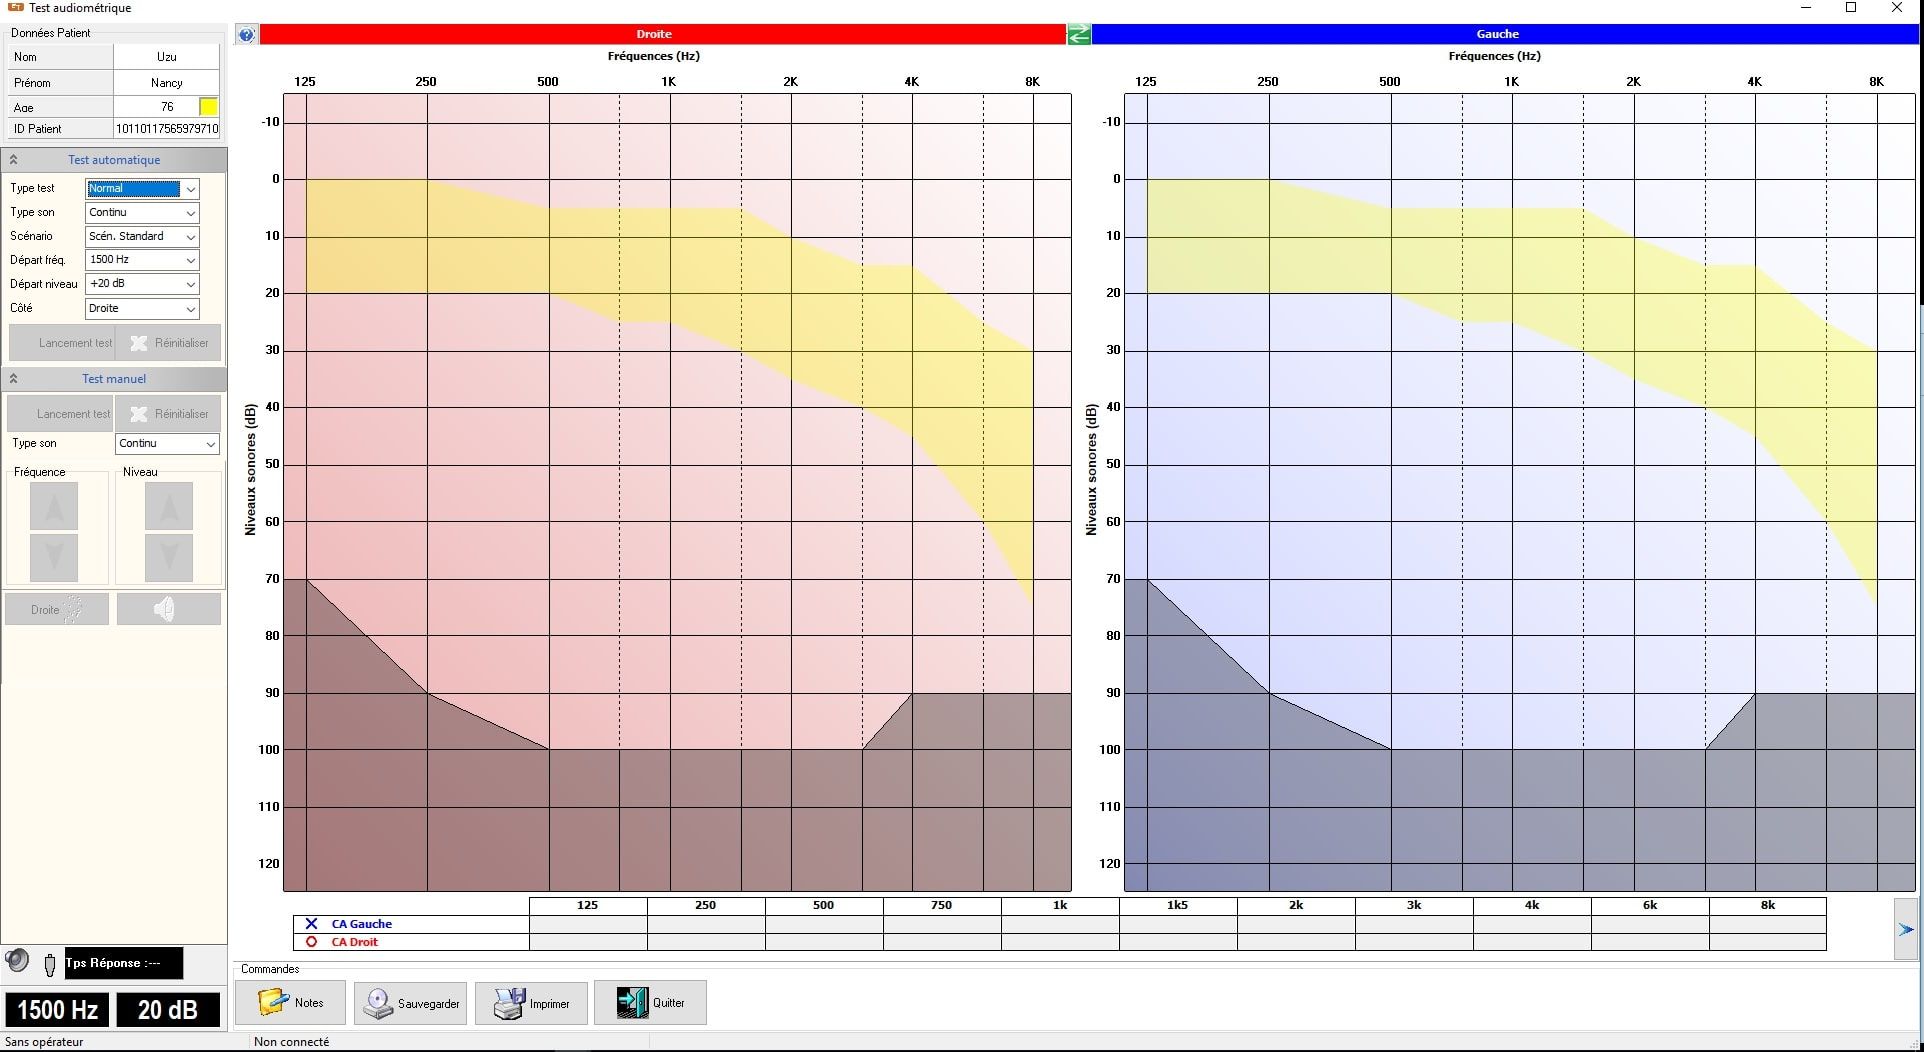This screenshot has height=1052, width=1924.
Task: Increase level with Niveau up arrow
Action: pyautogui.click(x=168, y=506)
